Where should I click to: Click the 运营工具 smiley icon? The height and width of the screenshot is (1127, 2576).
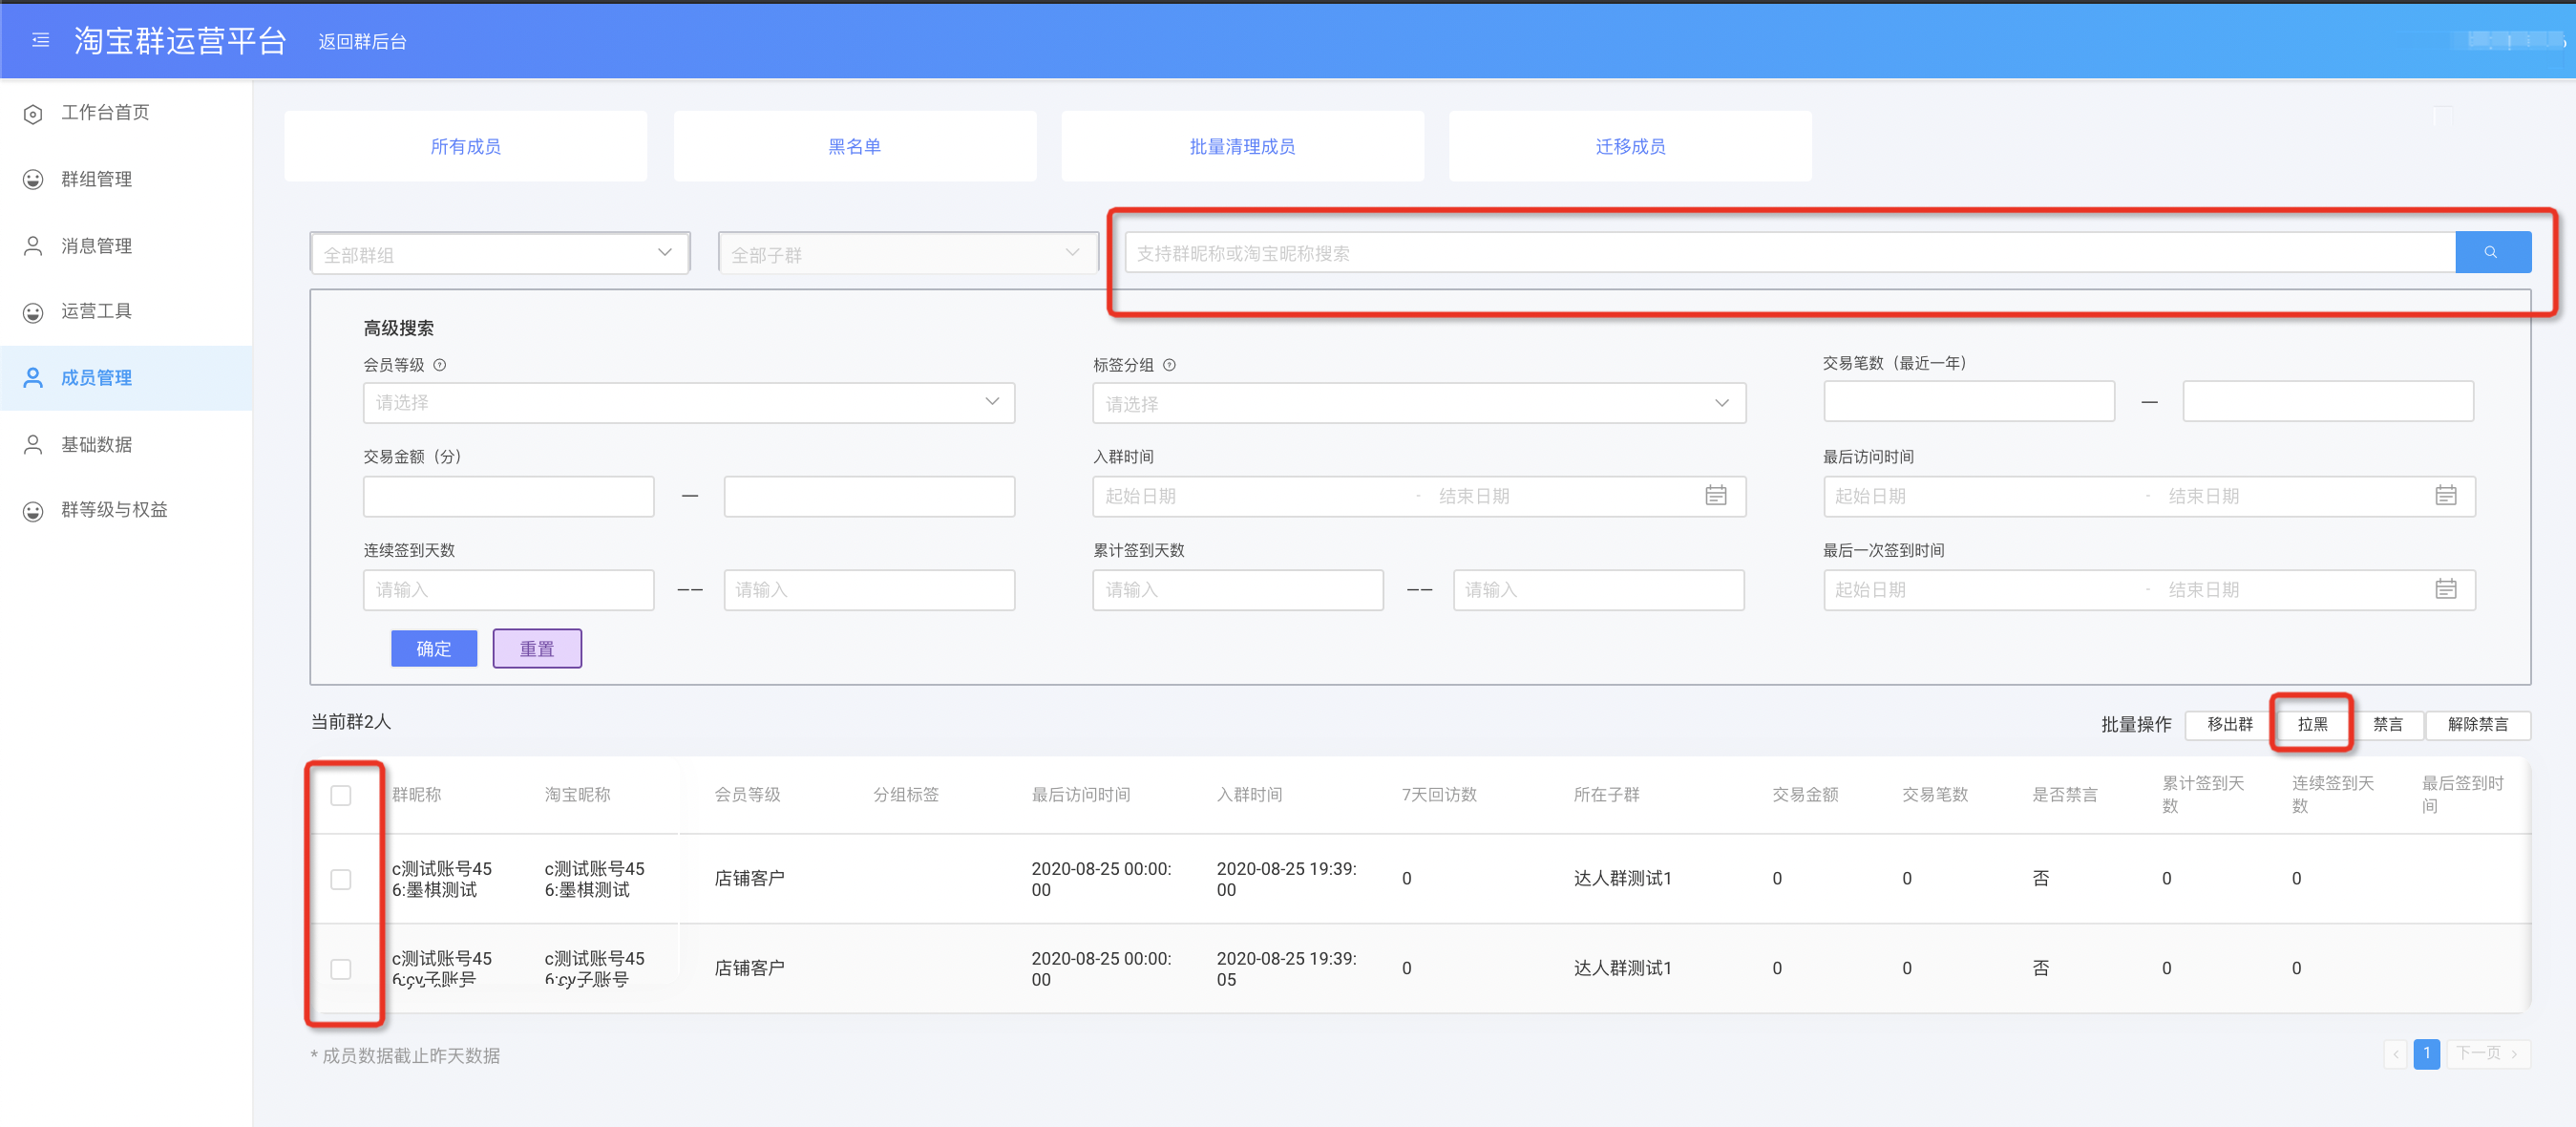click(33, 312)
